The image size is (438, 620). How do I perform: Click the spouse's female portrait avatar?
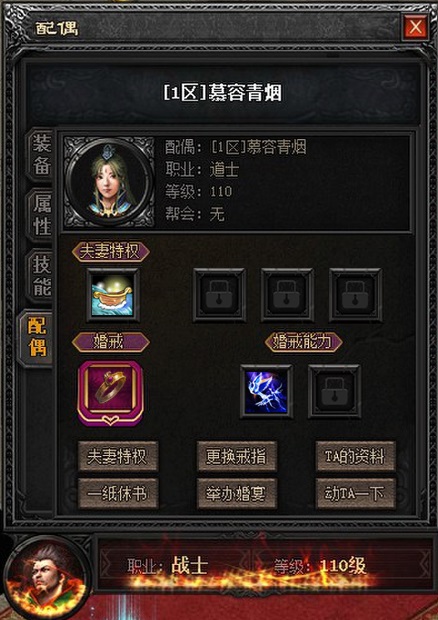point(110,182)
